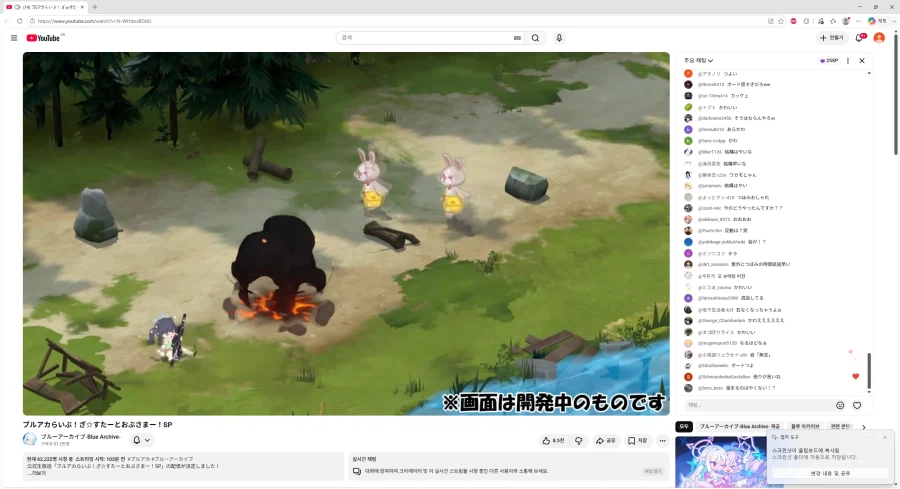The image size is (900, 489).
Task: Open @dirt_invasion chat message
Action: click(x=744, y=265)
